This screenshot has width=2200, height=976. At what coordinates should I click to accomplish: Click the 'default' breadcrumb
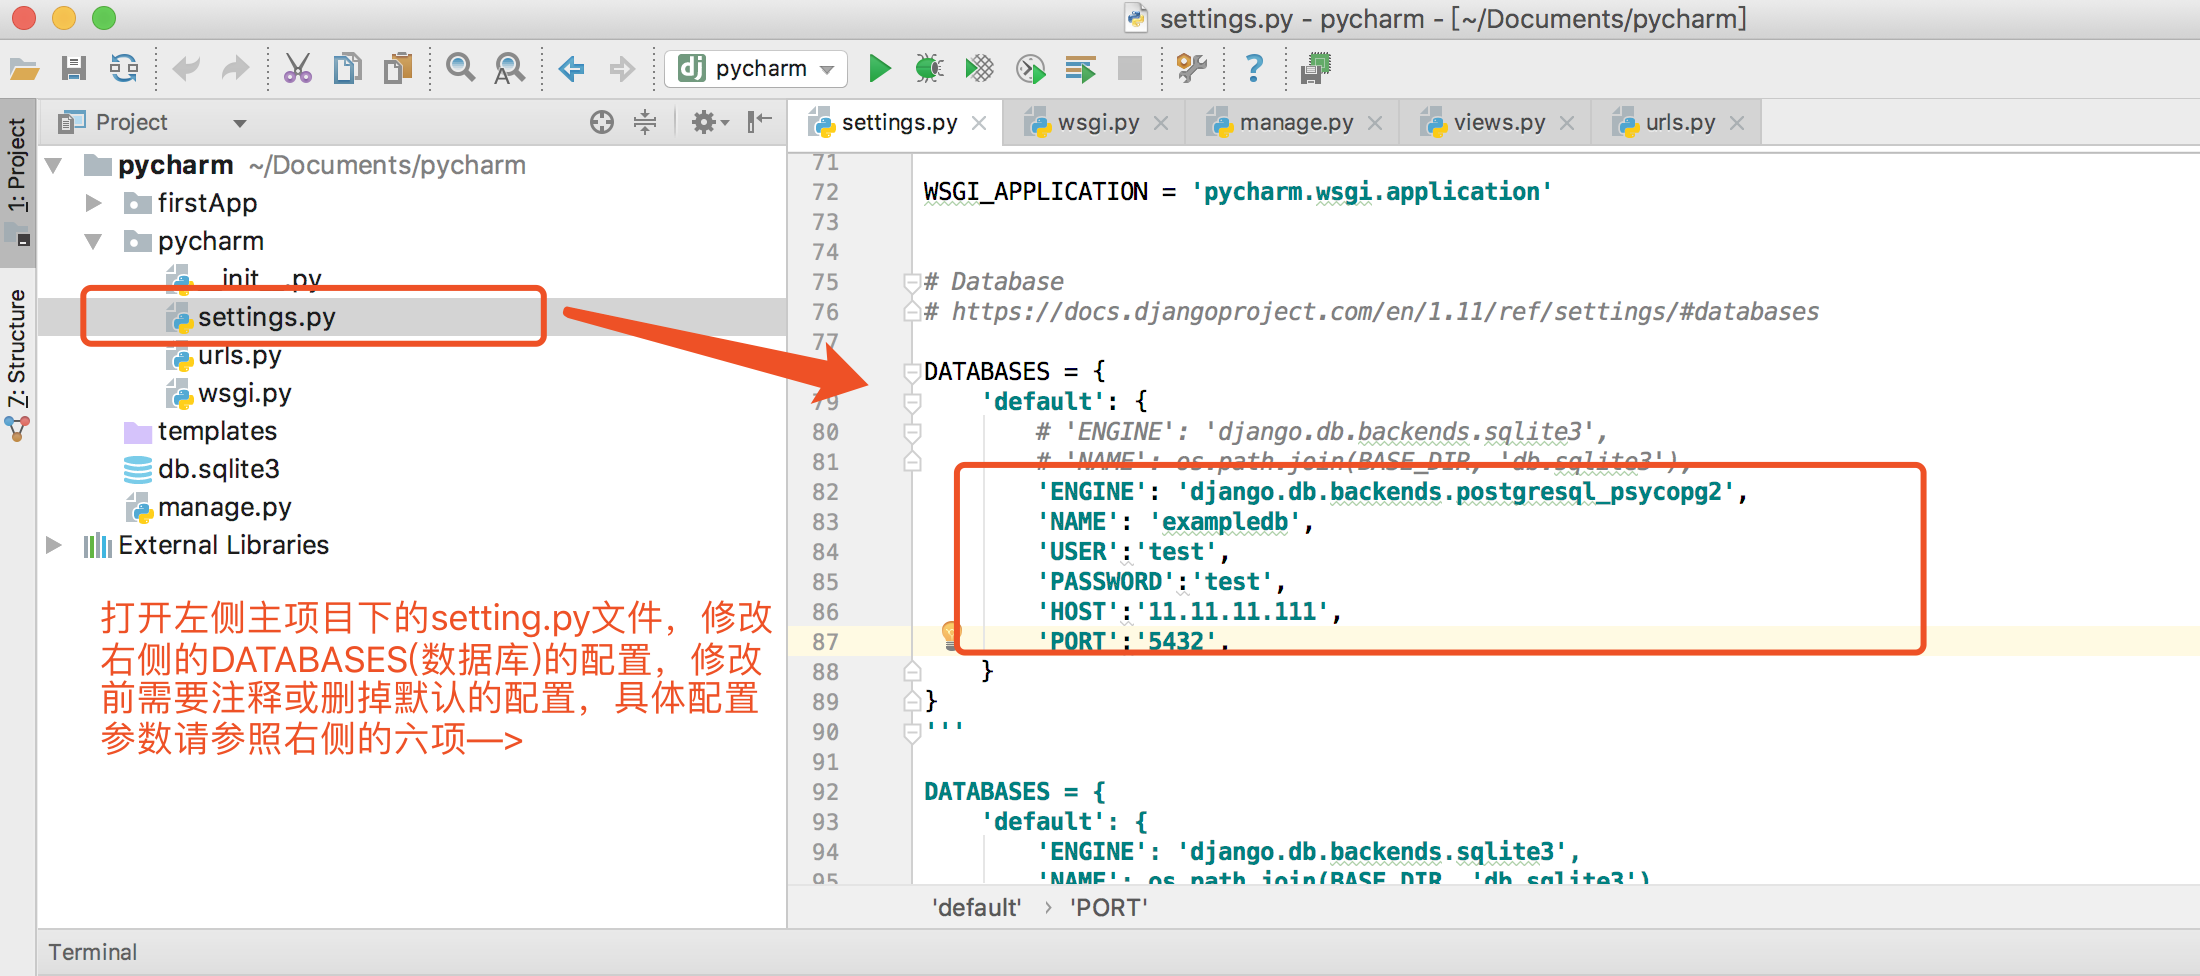pyautogui.click(x=976, y=908)
